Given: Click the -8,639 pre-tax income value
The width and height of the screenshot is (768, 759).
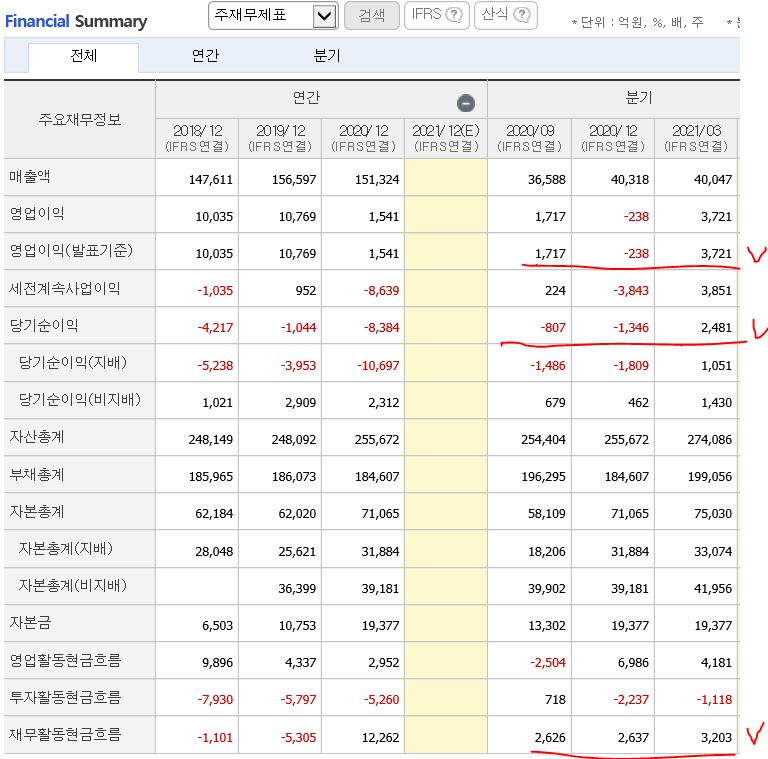Looking at the screenshot, I should tap(381, 290).
